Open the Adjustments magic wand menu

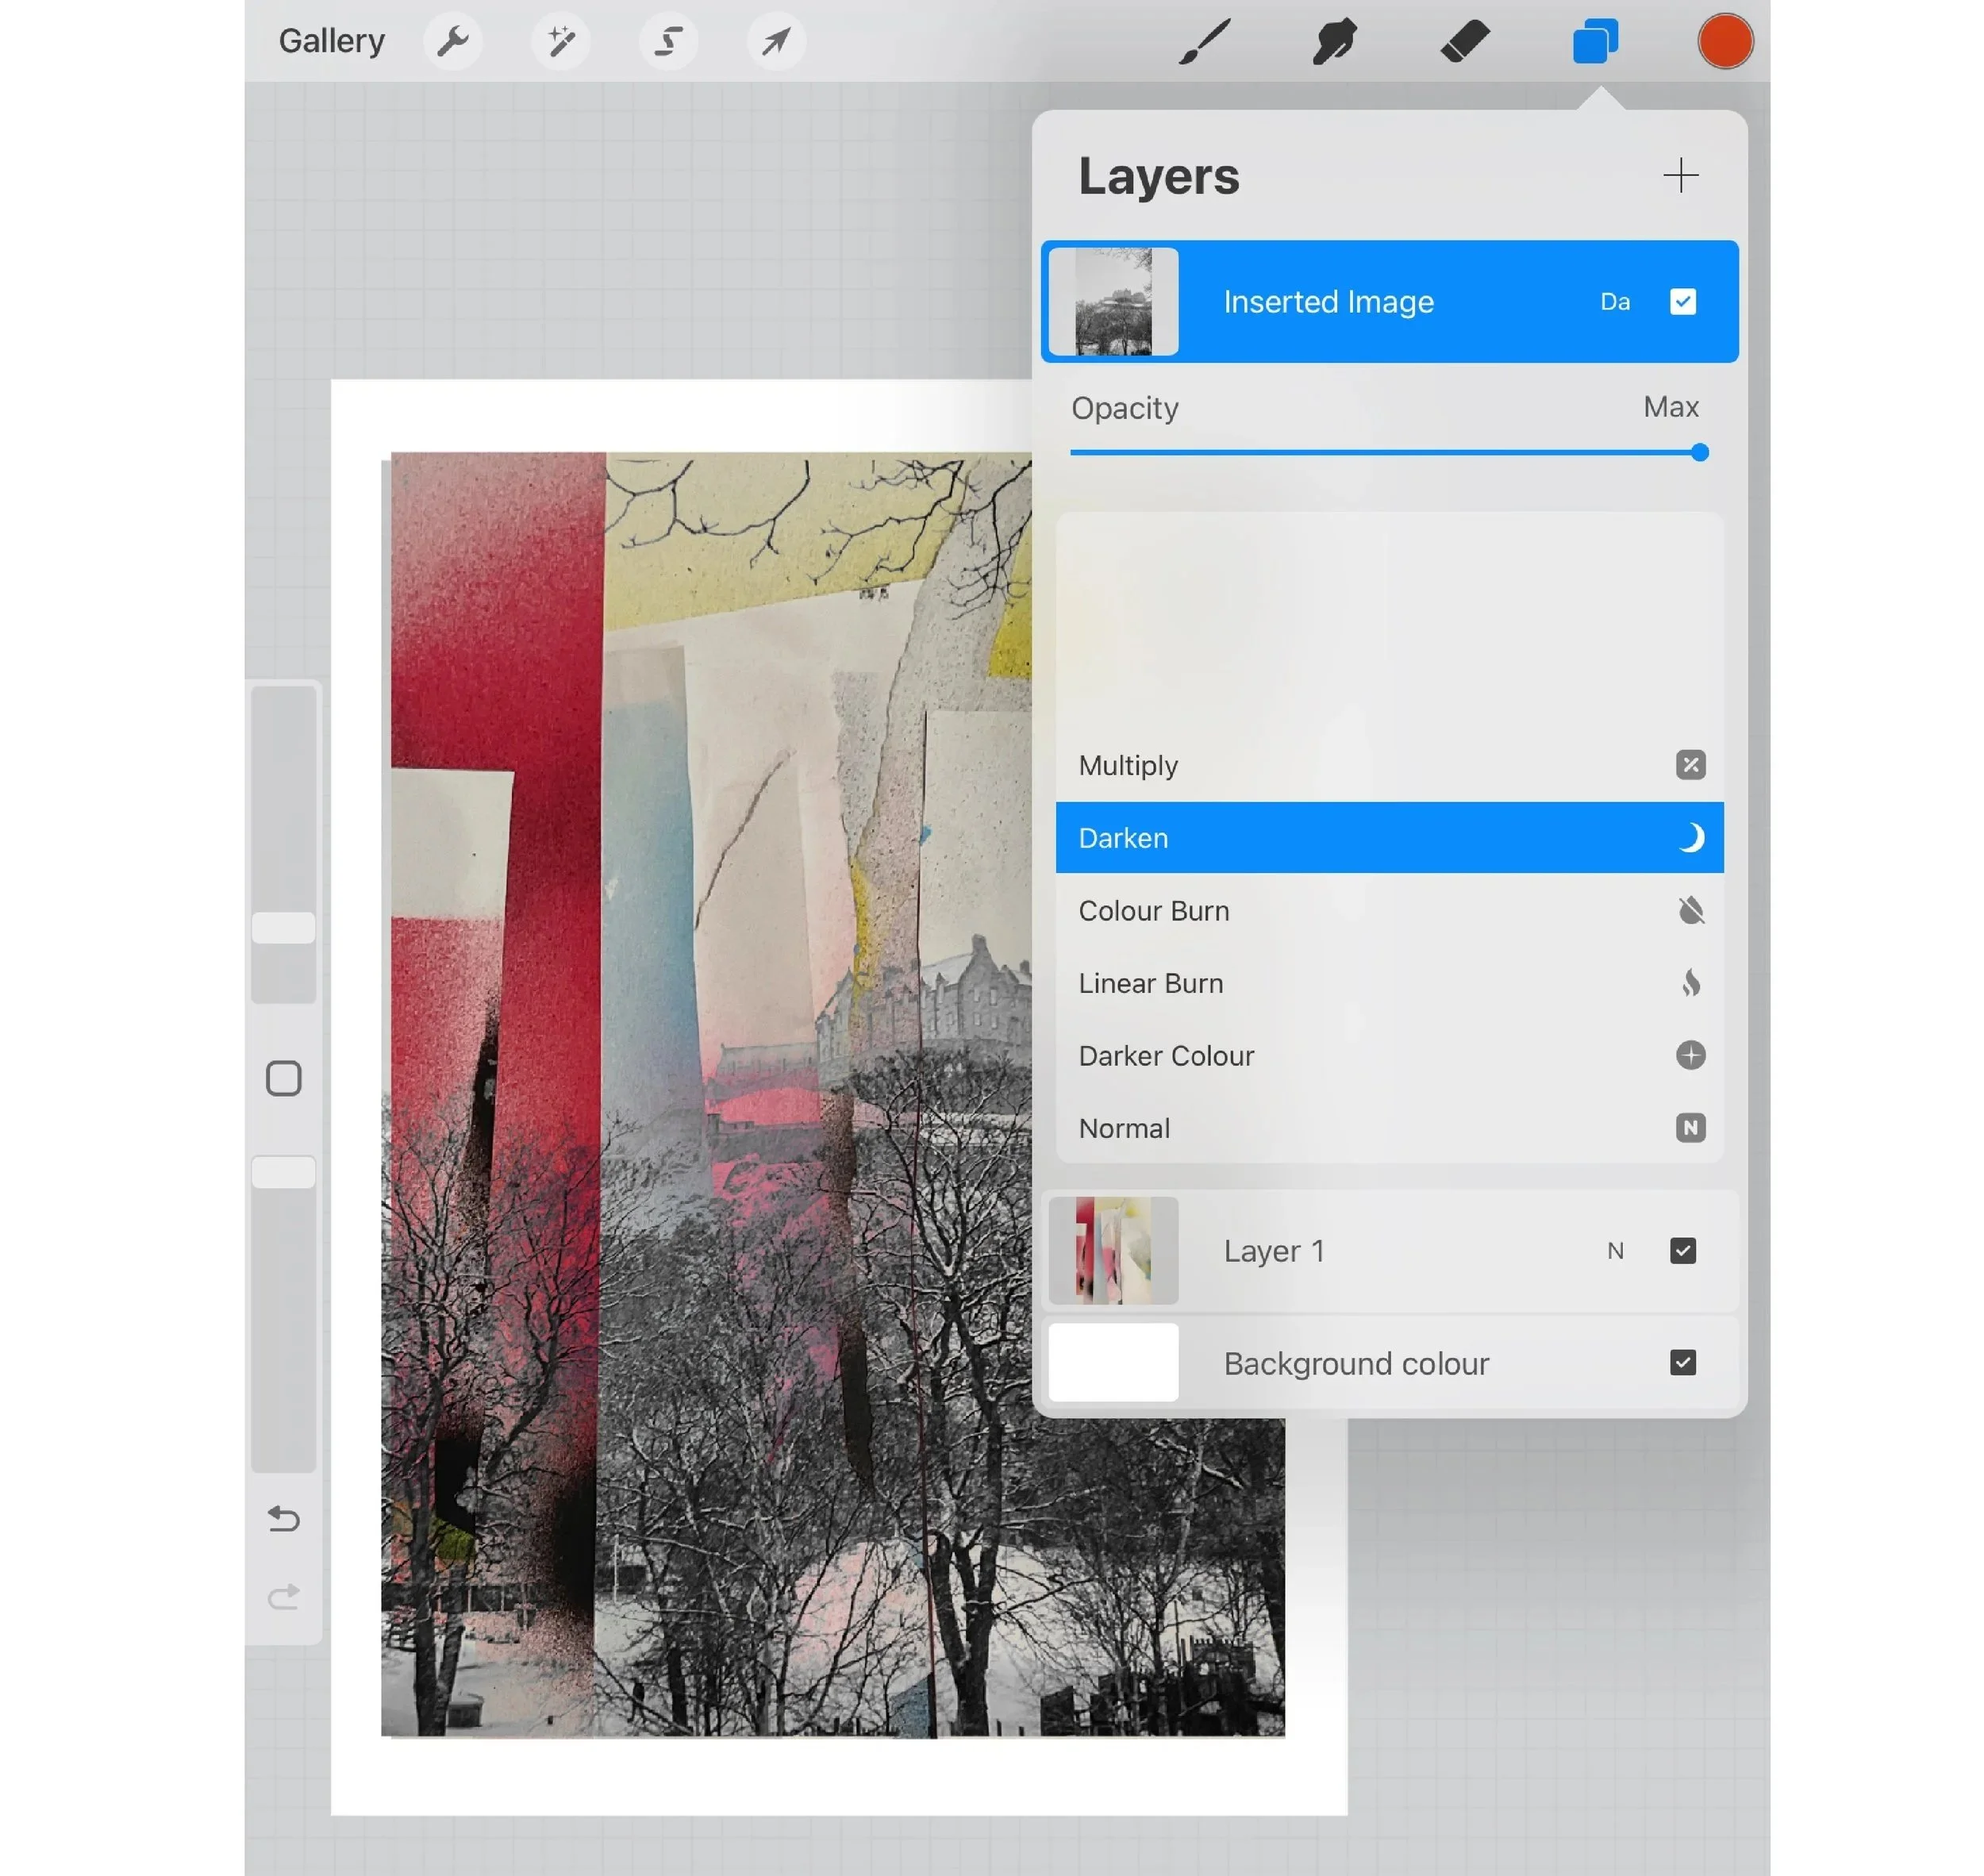[561, 42]
